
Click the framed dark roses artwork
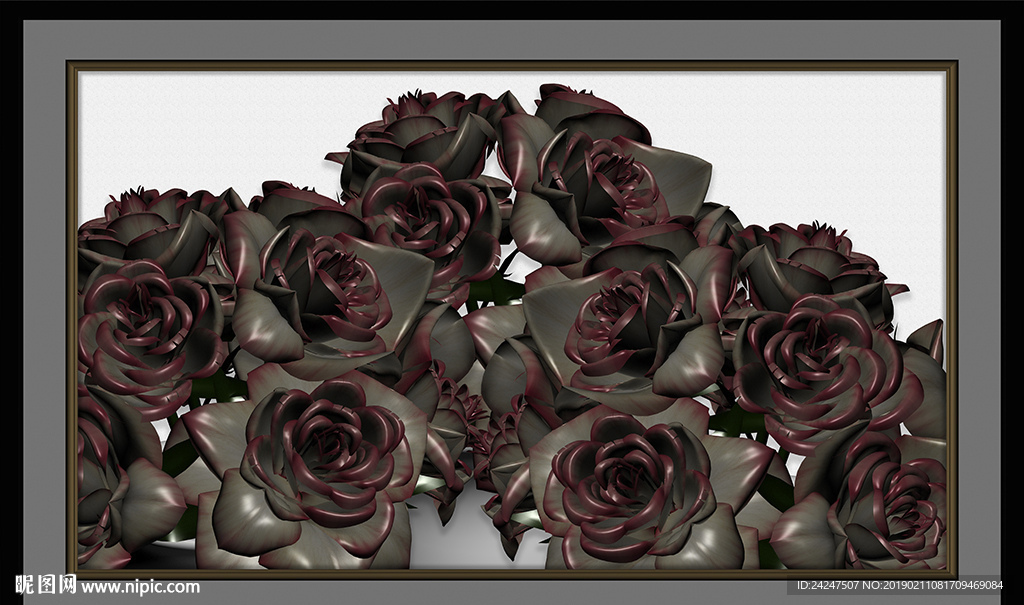click(512, 319)
